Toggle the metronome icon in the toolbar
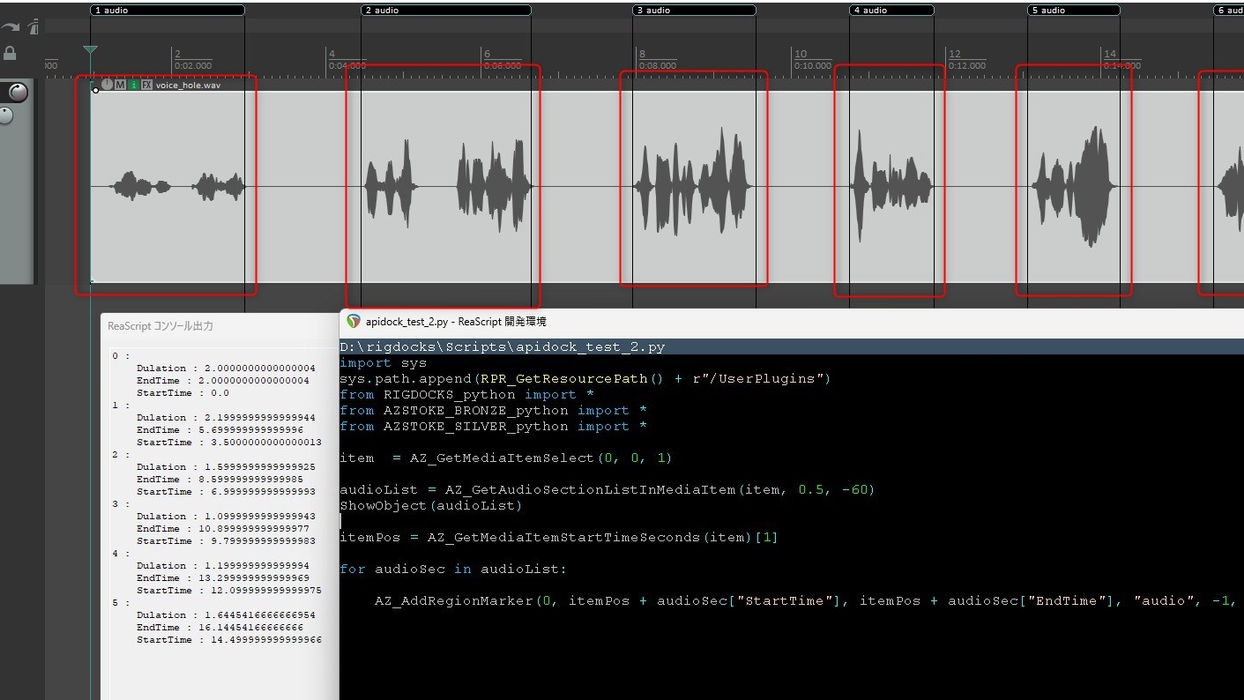The height and width of the screenshot is (700, 1244). 33,27
